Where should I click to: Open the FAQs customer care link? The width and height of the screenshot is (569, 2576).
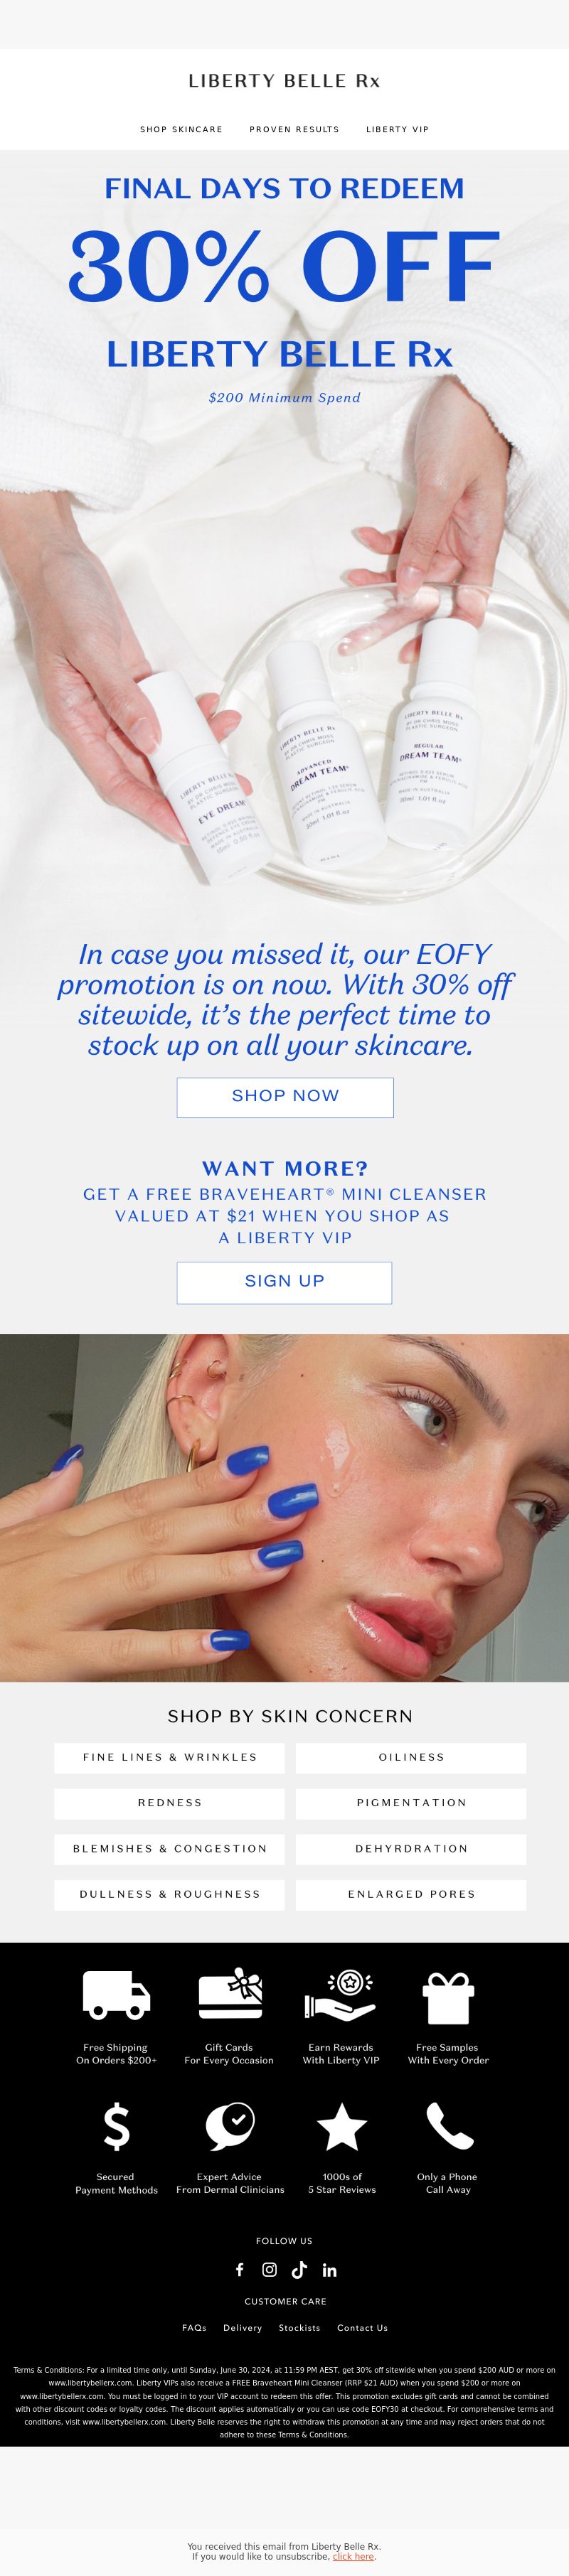[x=194, y=2327]
